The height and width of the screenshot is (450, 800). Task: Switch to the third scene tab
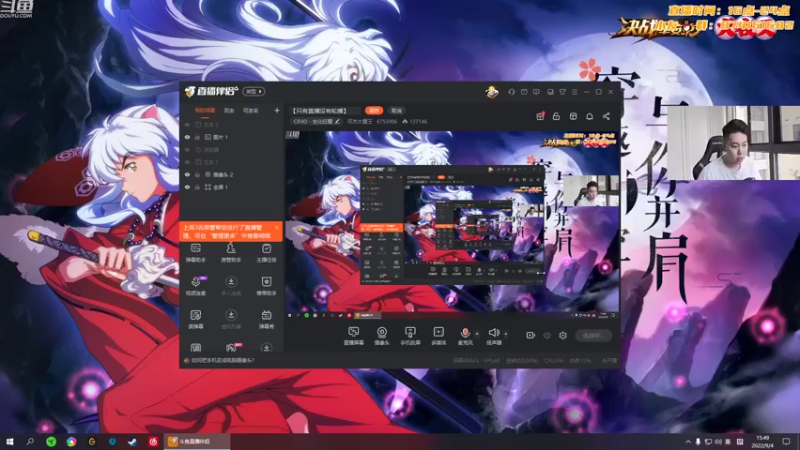click(x=251, y=110)
